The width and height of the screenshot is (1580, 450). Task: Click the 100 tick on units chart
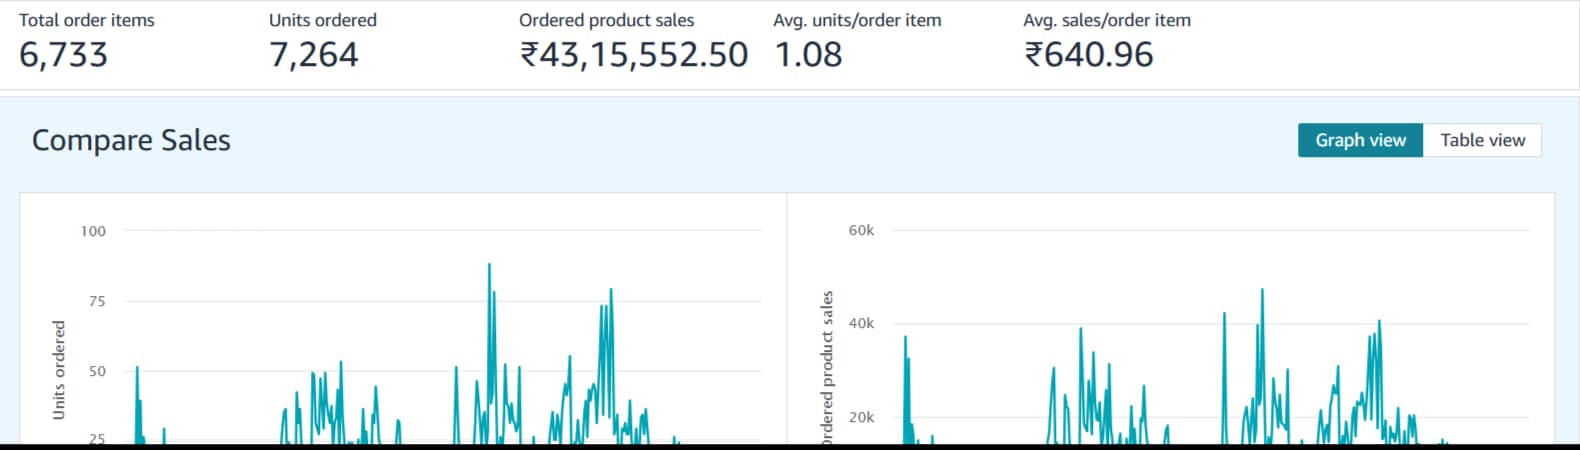pyautogui.click(x=93, y=231)
